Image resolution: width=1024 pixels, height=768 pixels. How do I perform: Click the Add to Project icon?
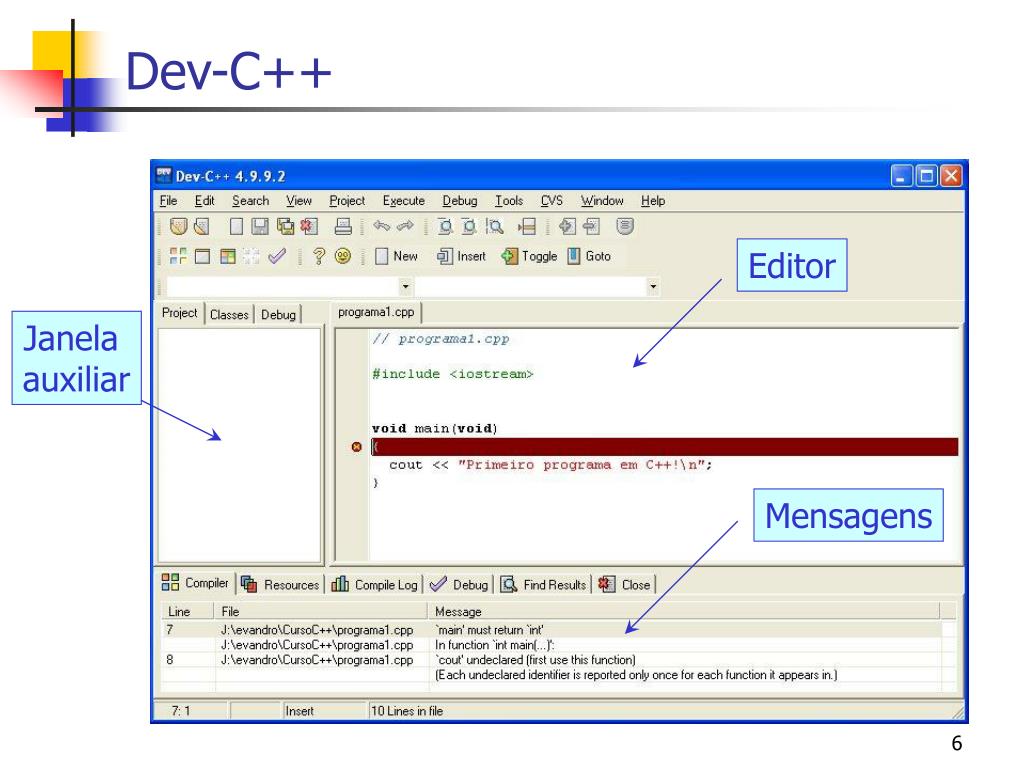[567, 227]
